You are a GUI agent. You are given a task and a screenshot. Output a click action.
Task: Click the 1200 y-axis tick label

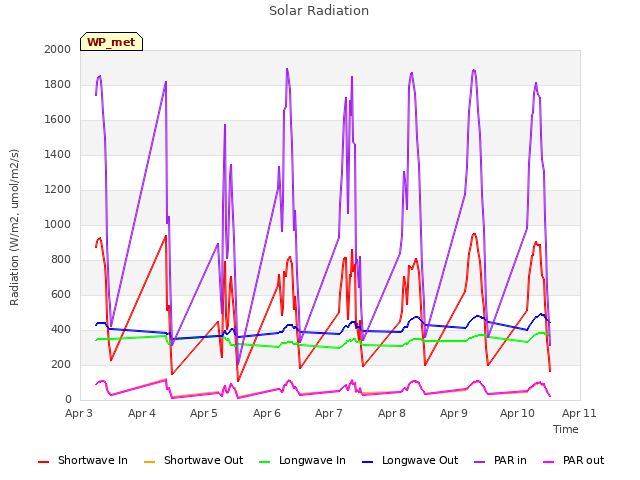click(x=58, y=189)
